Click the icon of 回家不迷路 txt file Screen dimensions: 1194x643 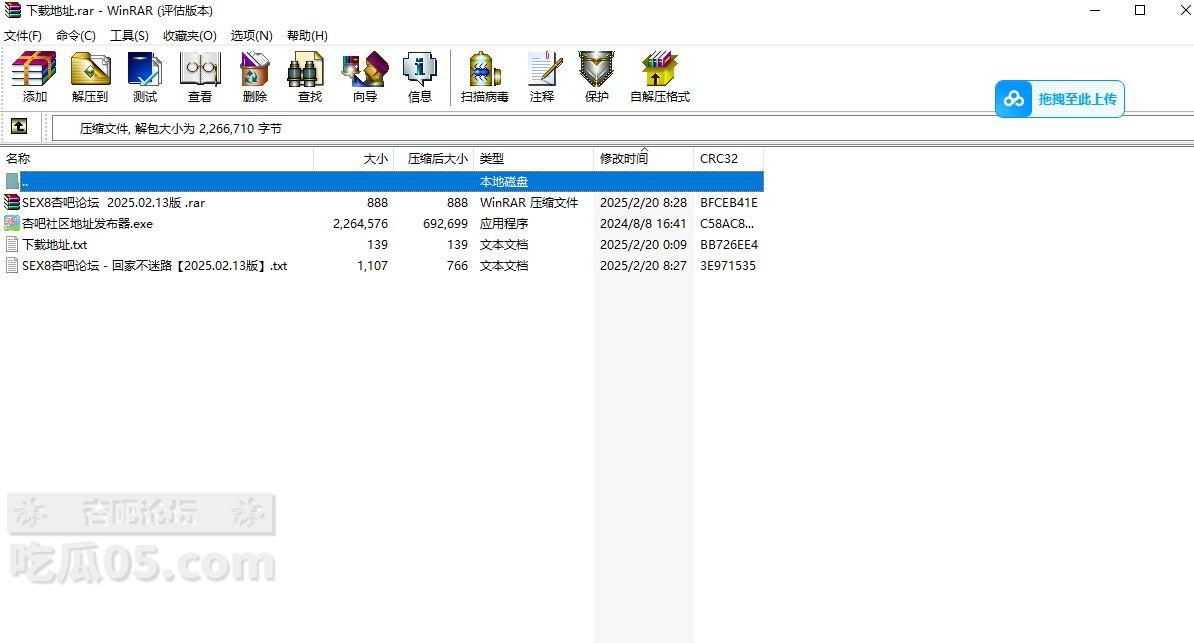(x=11, y=265)
